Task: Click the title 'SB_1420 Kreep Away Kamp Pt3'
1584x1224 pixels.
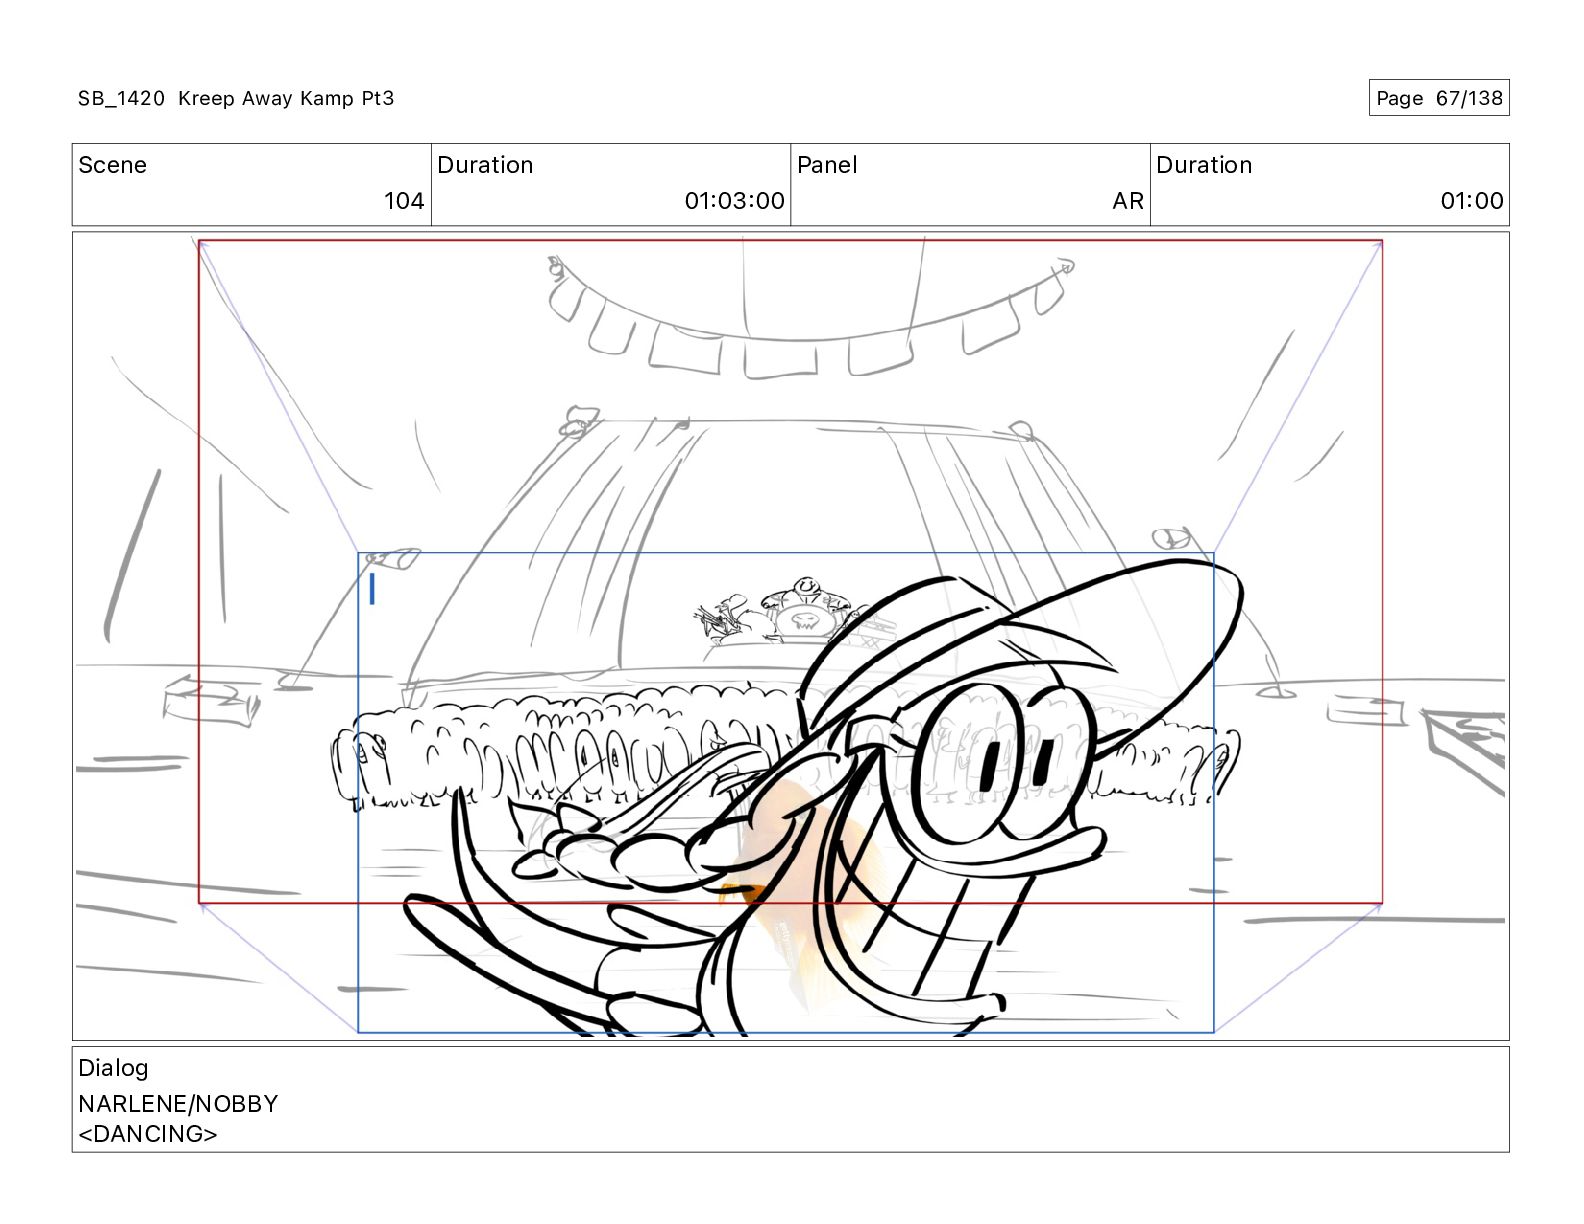Action: pyautogui.click(x=236, y=98)
